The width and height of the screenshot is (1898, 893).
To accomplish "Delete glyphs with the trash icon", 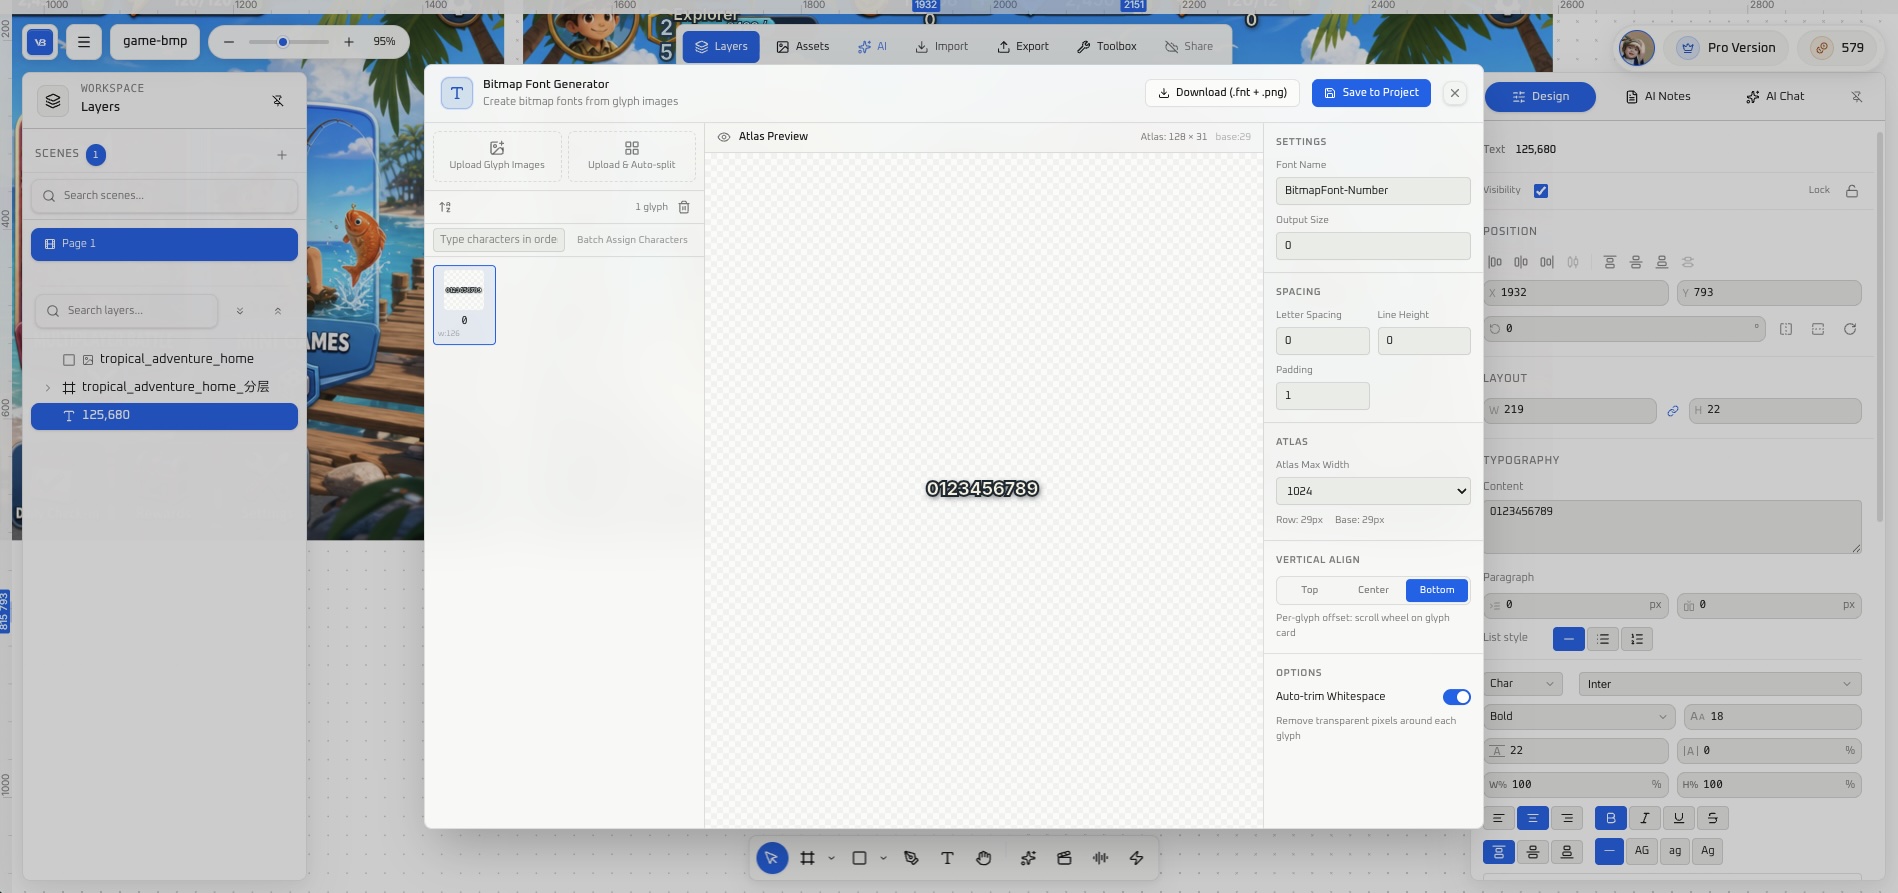I will point(684,207).
